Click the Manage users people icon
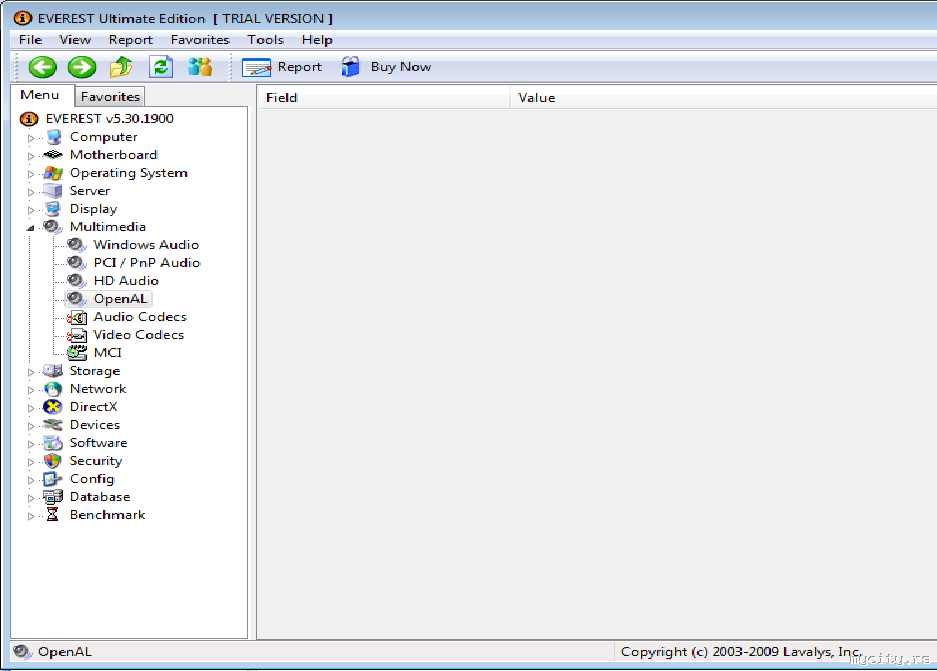The height and width of the screenshot is (671, 937). (200, 66)
